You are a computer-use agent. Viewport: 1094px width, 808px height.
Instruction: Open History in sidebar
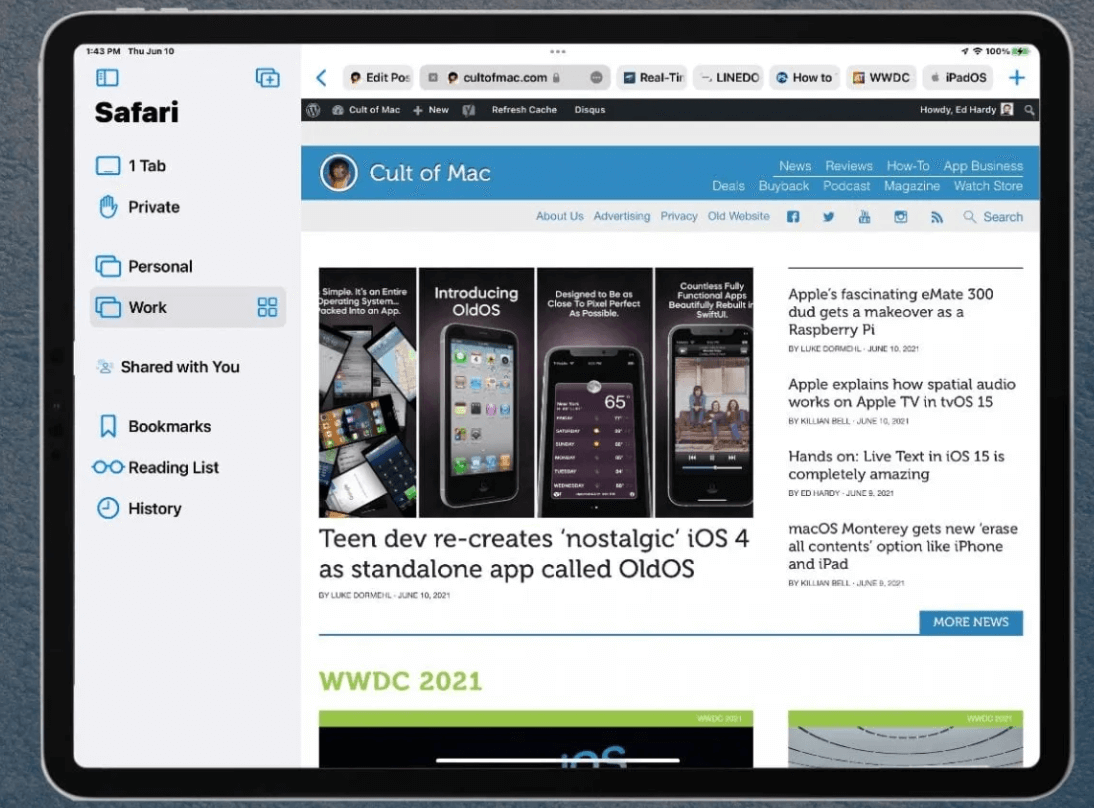[x=188, y=509]
